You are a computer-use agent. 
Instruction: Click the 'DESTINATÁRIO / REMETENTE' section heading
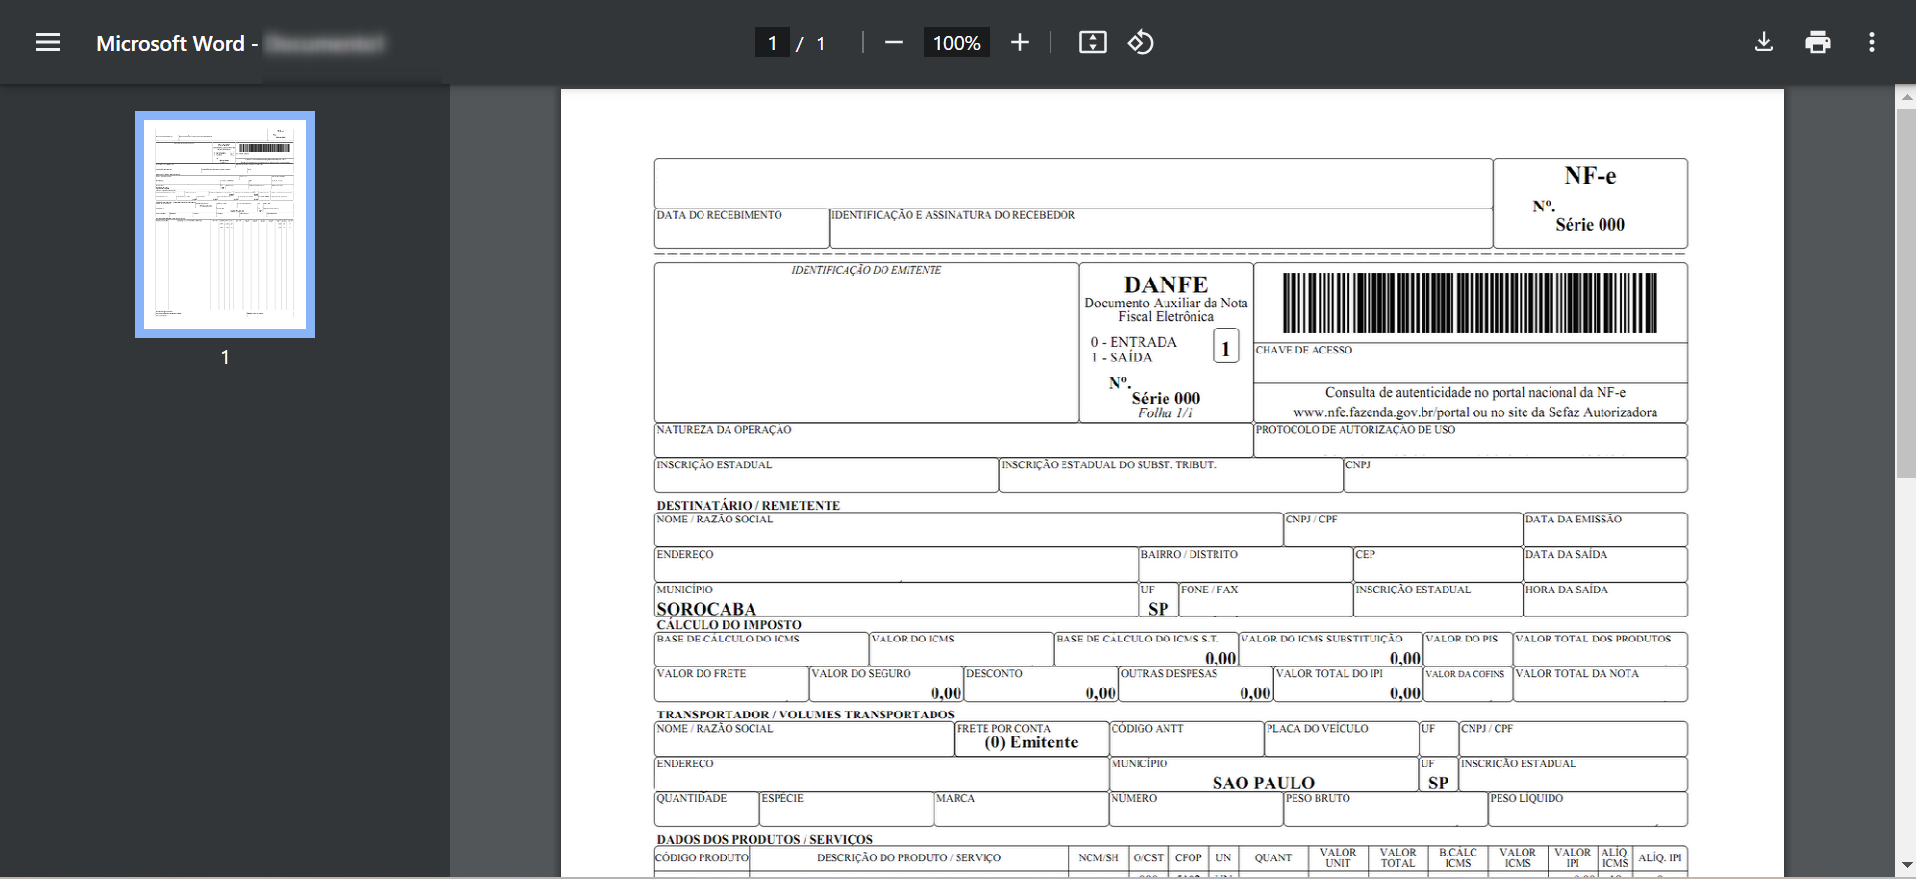pos(748,505)
